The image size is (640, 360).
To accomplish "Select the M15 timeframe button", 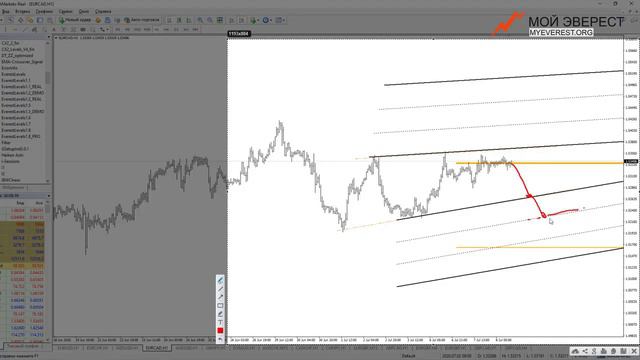I will click(x=137, y=29).
